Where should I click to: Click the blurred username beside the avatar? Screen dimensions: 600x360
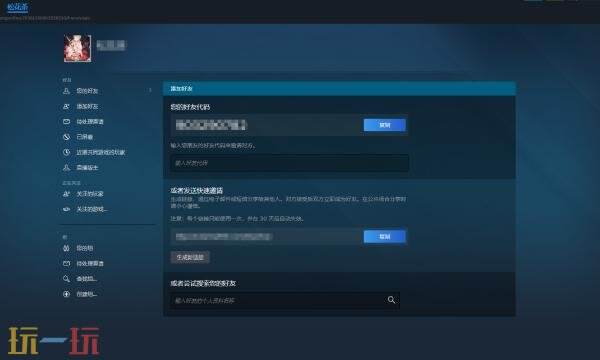111,45
